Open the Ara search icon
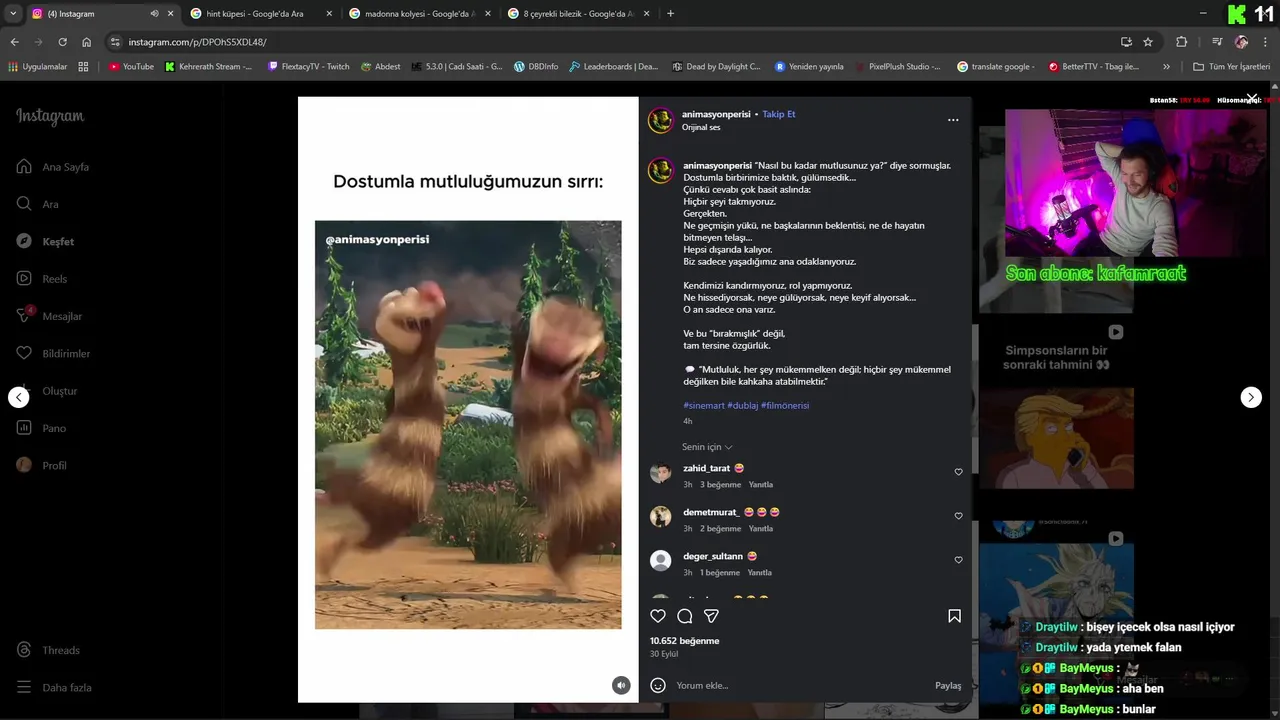Image resolution: width=1280 pixels, height=720 pixels. tap(24, 204)
